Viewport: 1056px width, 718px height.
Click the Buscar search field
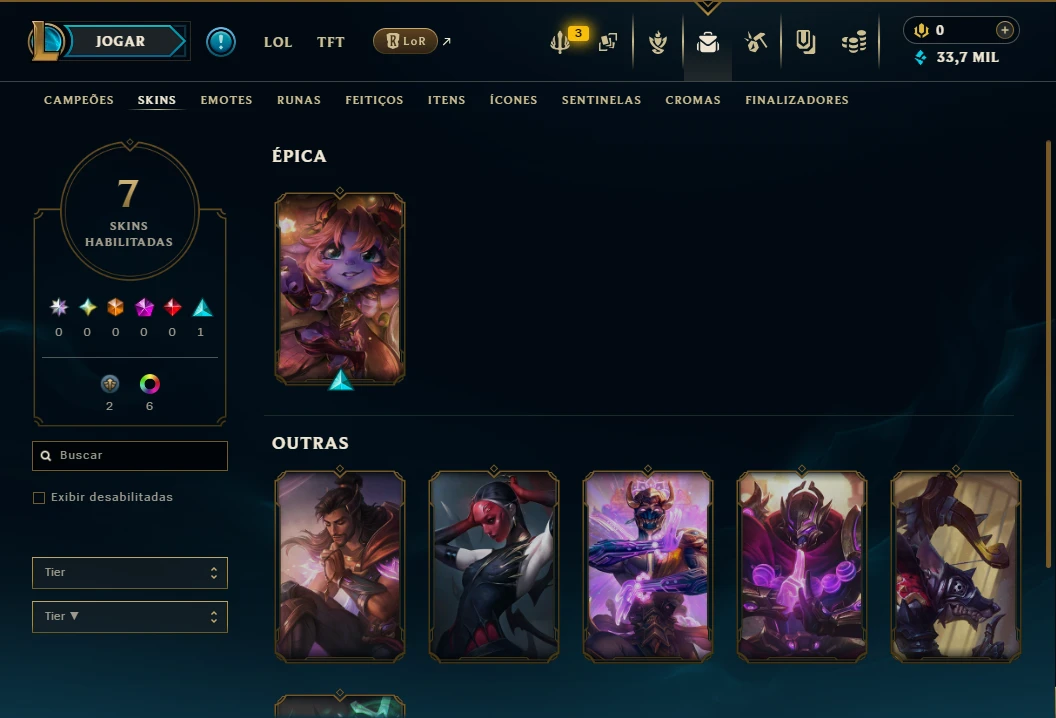pyautogui.click(x=130, y=456)
